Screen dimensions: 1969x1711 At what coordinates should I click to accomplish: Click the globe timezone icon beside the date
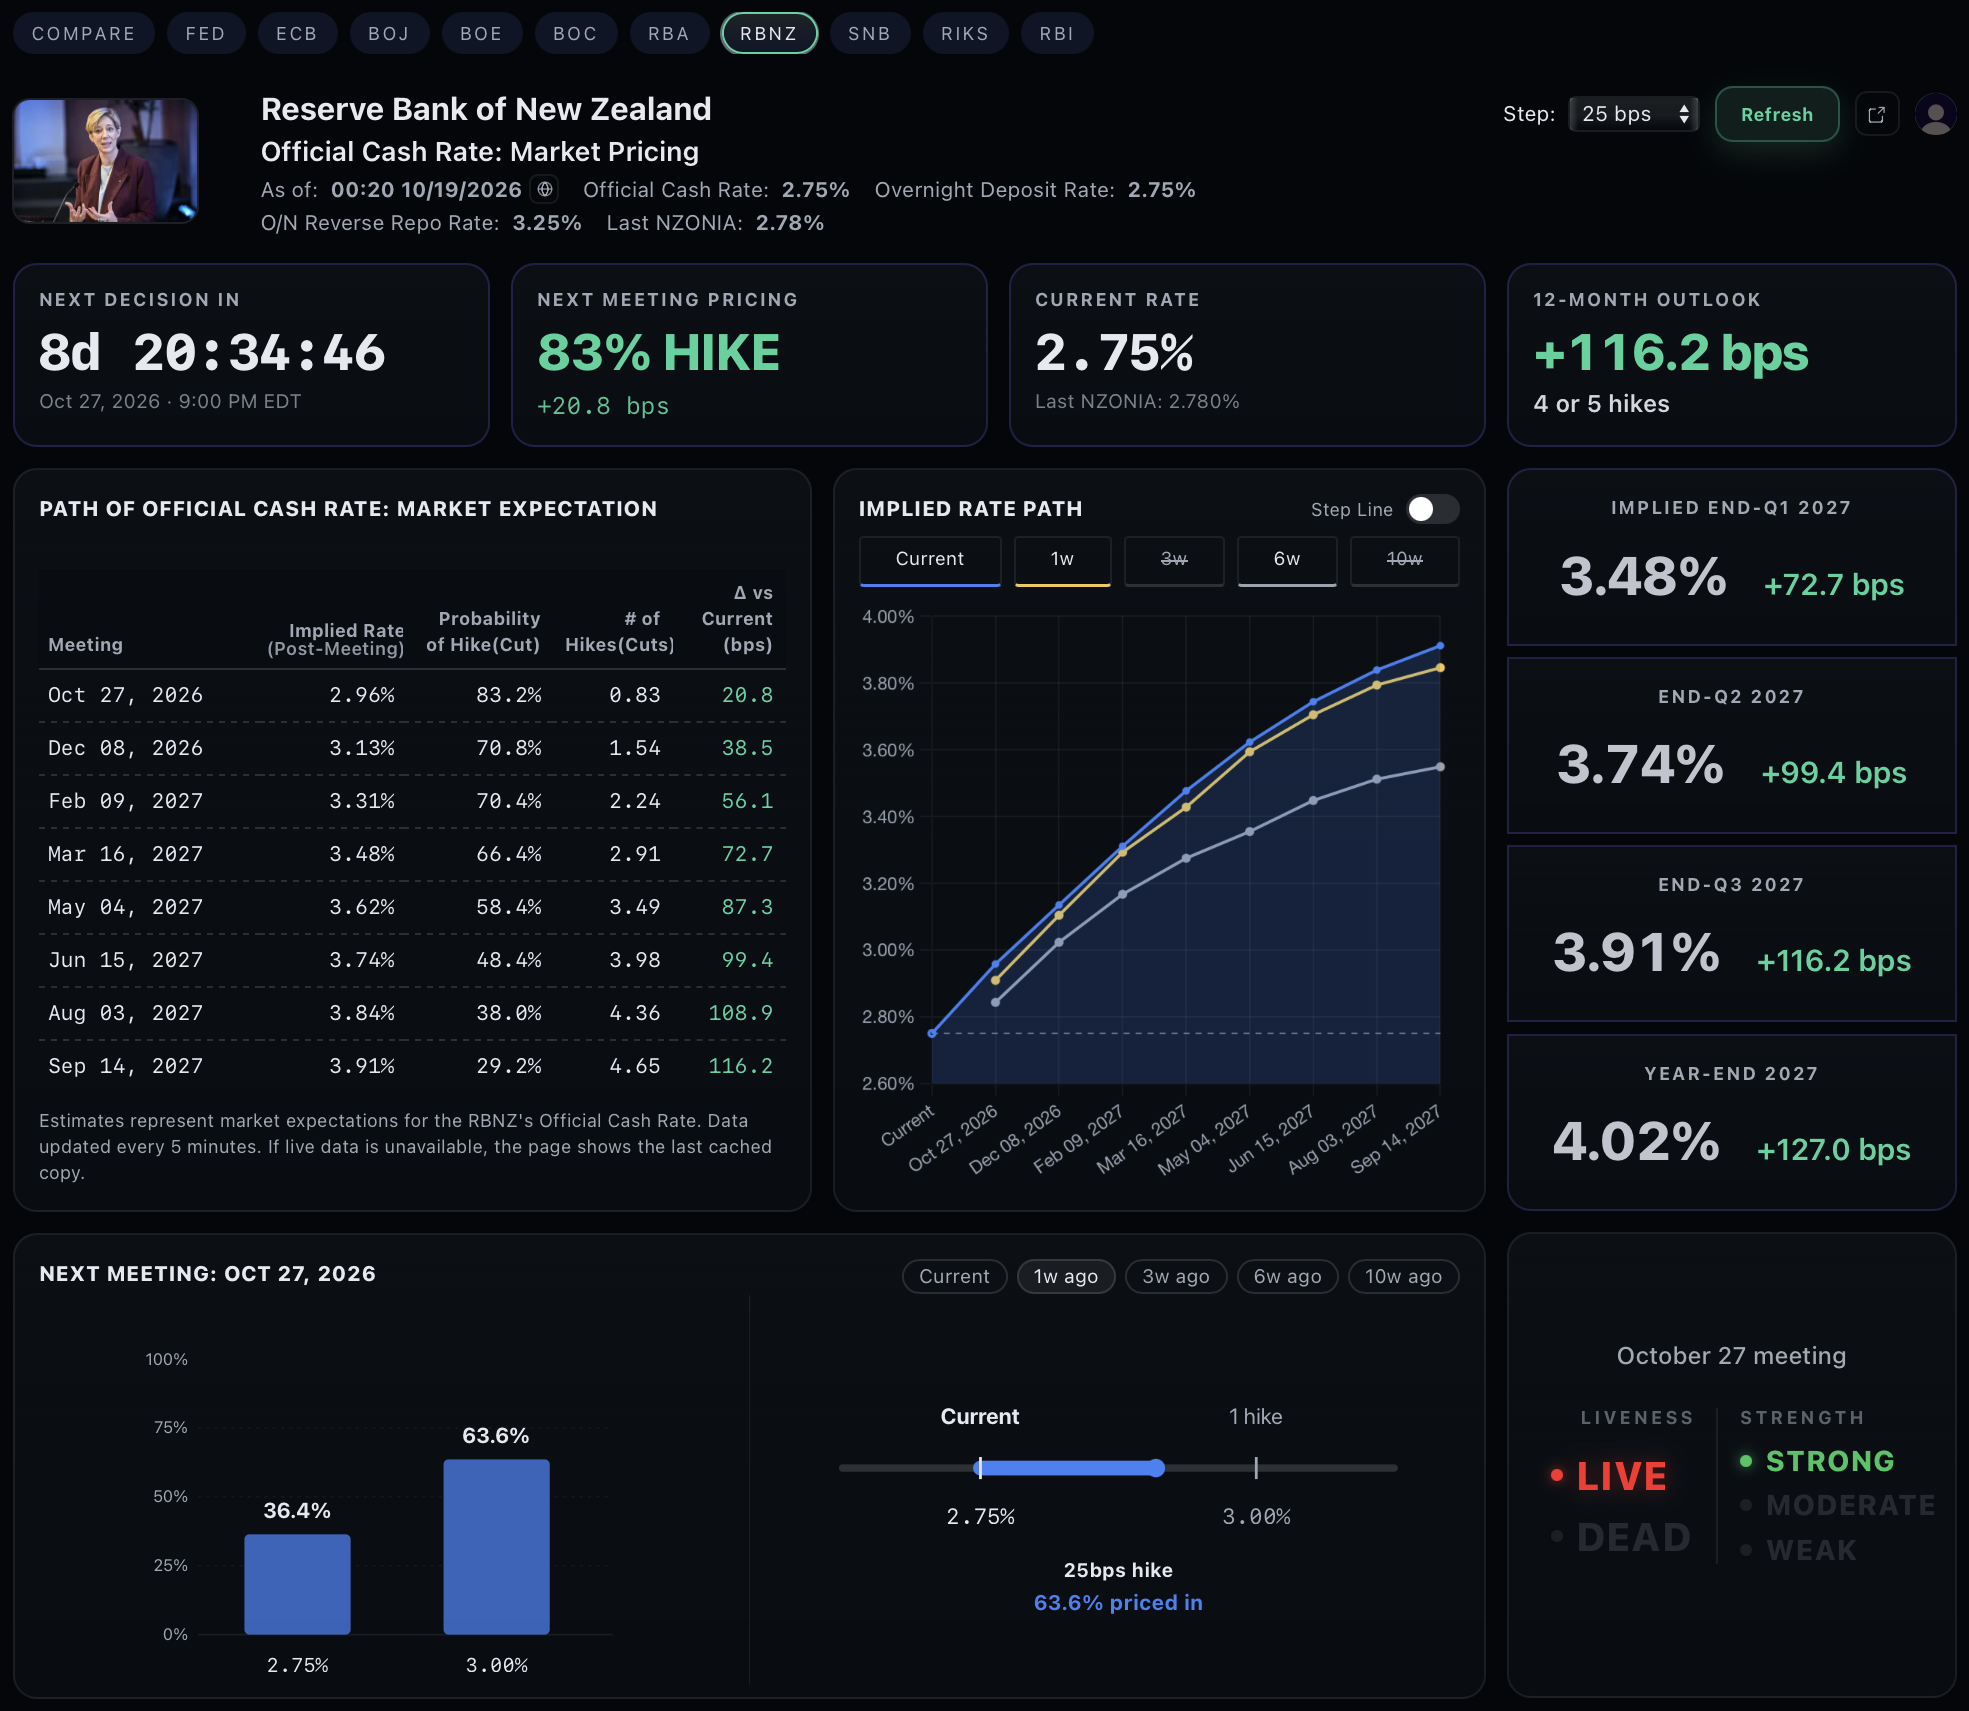(x=545, y=189)
